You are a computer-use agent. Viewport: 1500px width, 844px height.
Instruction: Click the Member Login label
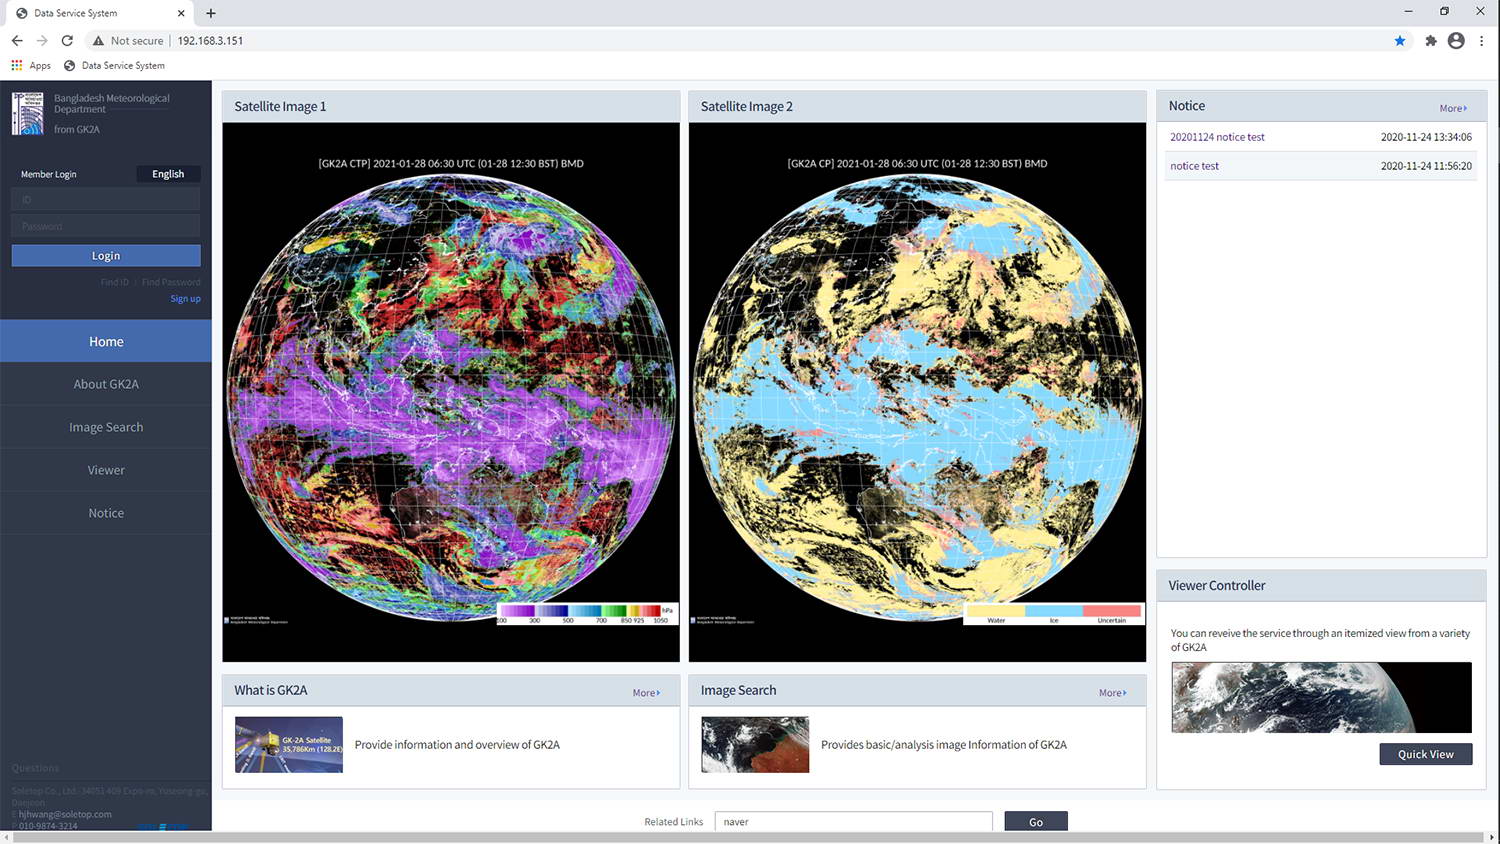pos(48,174)
